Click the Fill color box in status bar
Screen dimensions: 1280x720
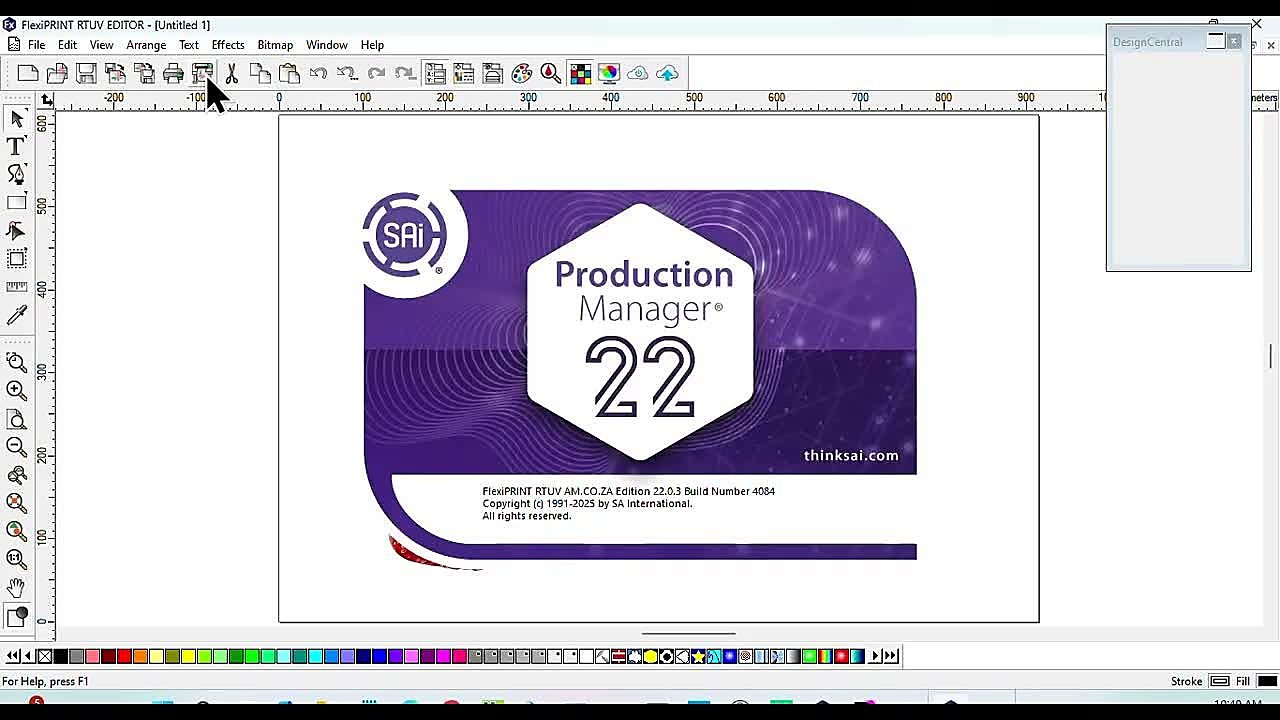point(1267,681)
